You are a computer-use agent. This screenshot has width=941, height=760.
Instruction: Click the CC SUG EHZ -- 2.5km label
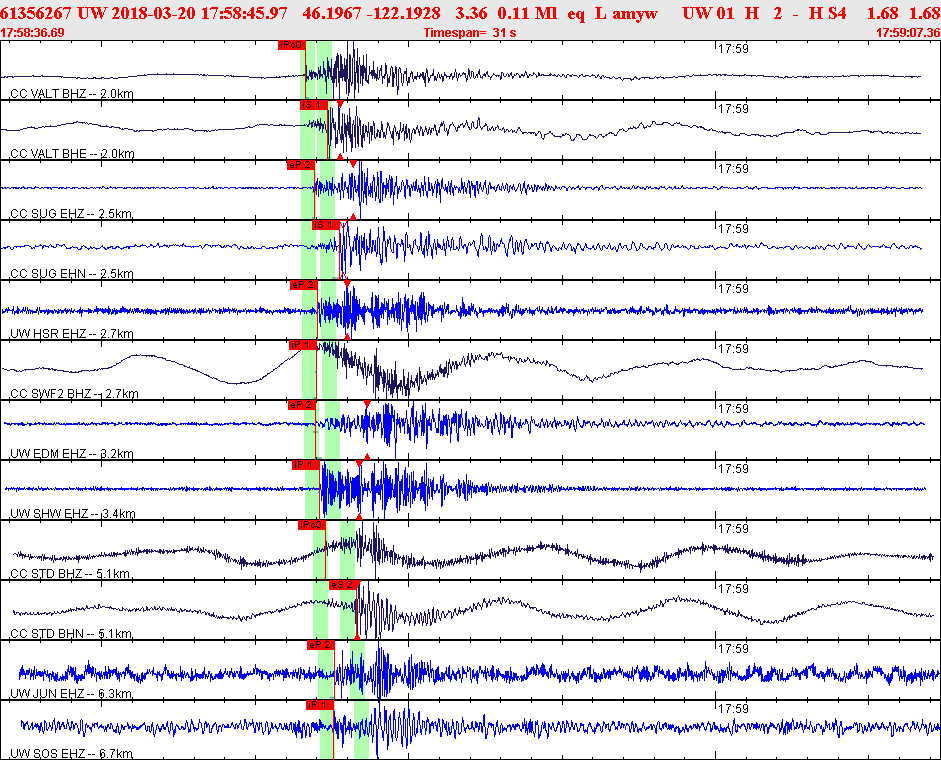click(71, 214)
